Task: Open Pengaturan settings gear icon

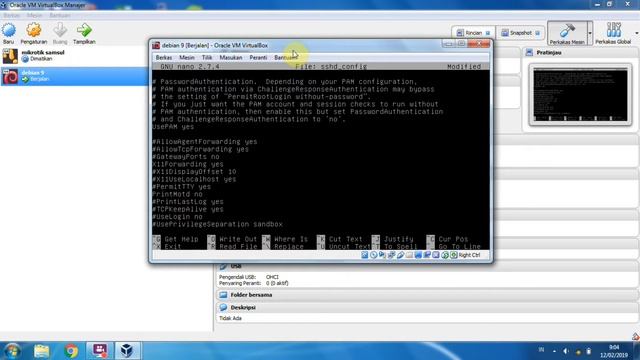Action: (33, 30)
